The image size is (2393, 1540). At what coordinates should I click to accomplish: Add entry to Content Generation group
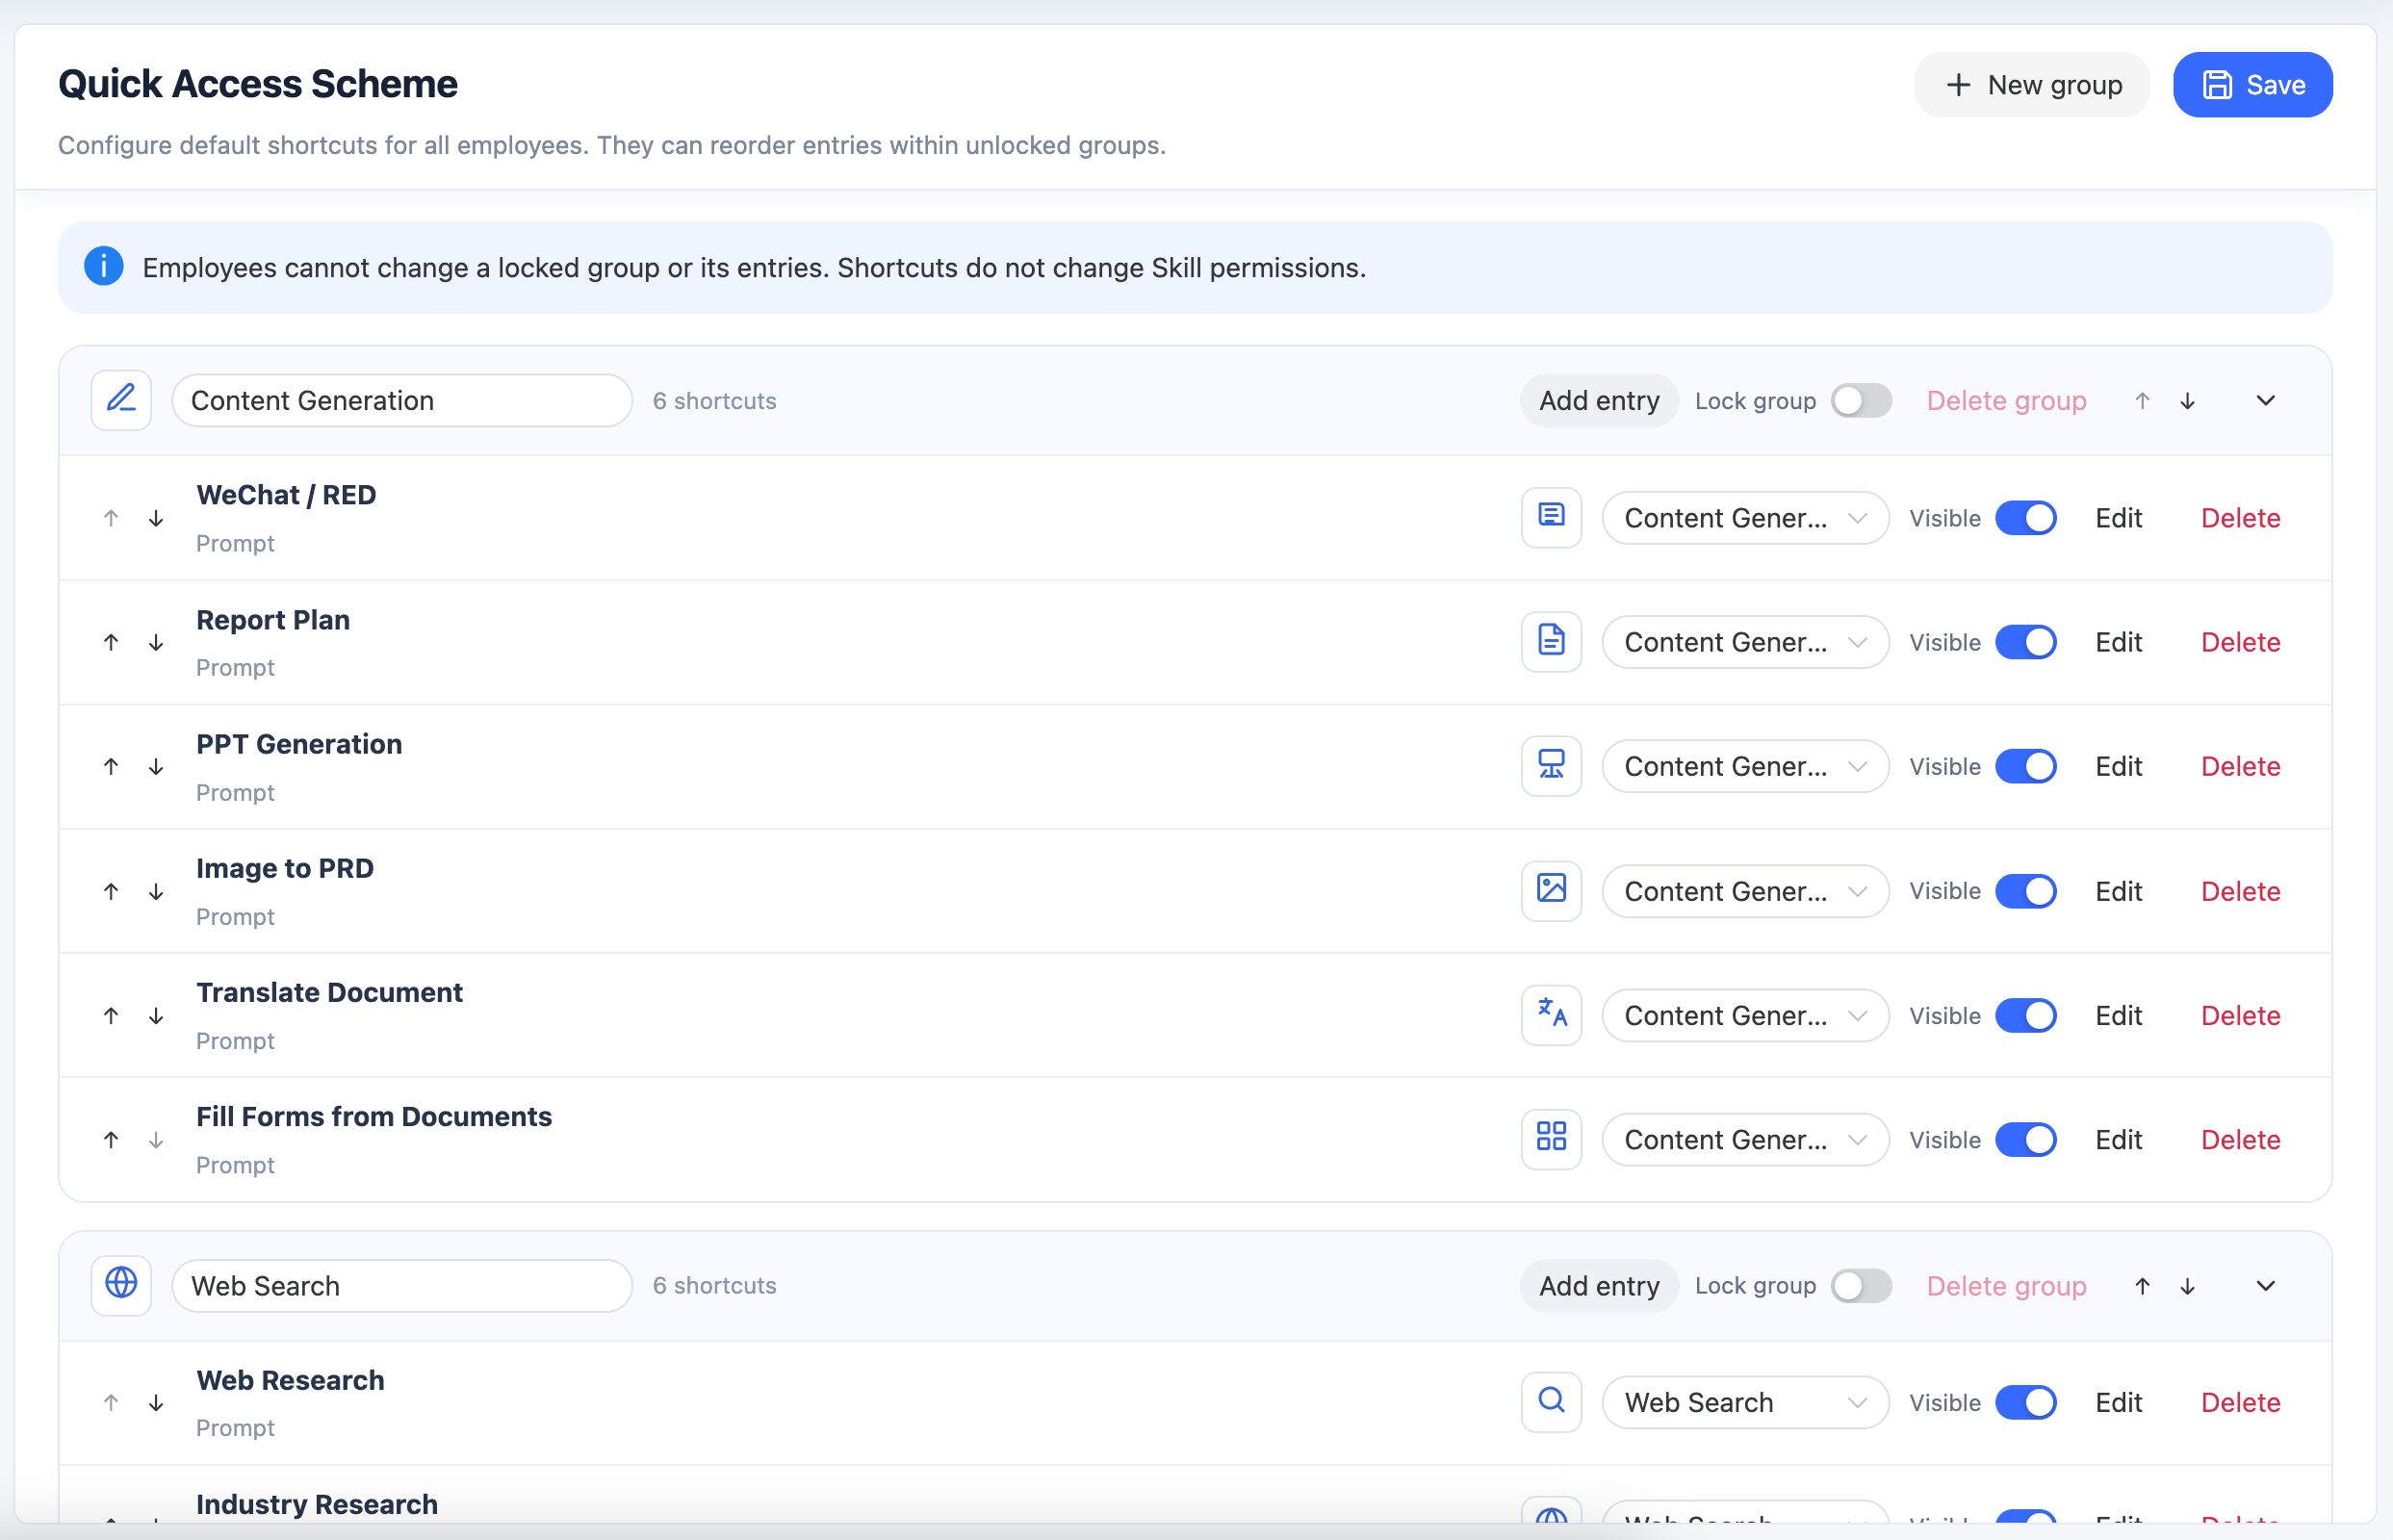[1599, 401]
